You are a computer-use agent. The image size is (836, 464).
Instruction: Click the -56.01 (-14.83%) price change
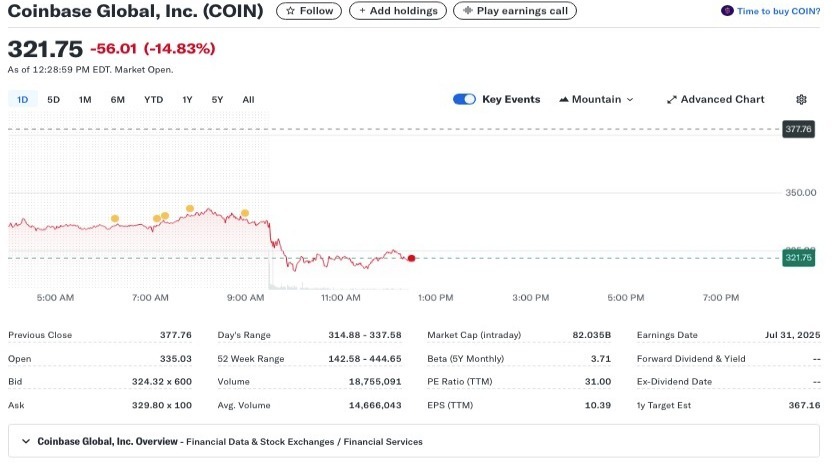(152, 49)
